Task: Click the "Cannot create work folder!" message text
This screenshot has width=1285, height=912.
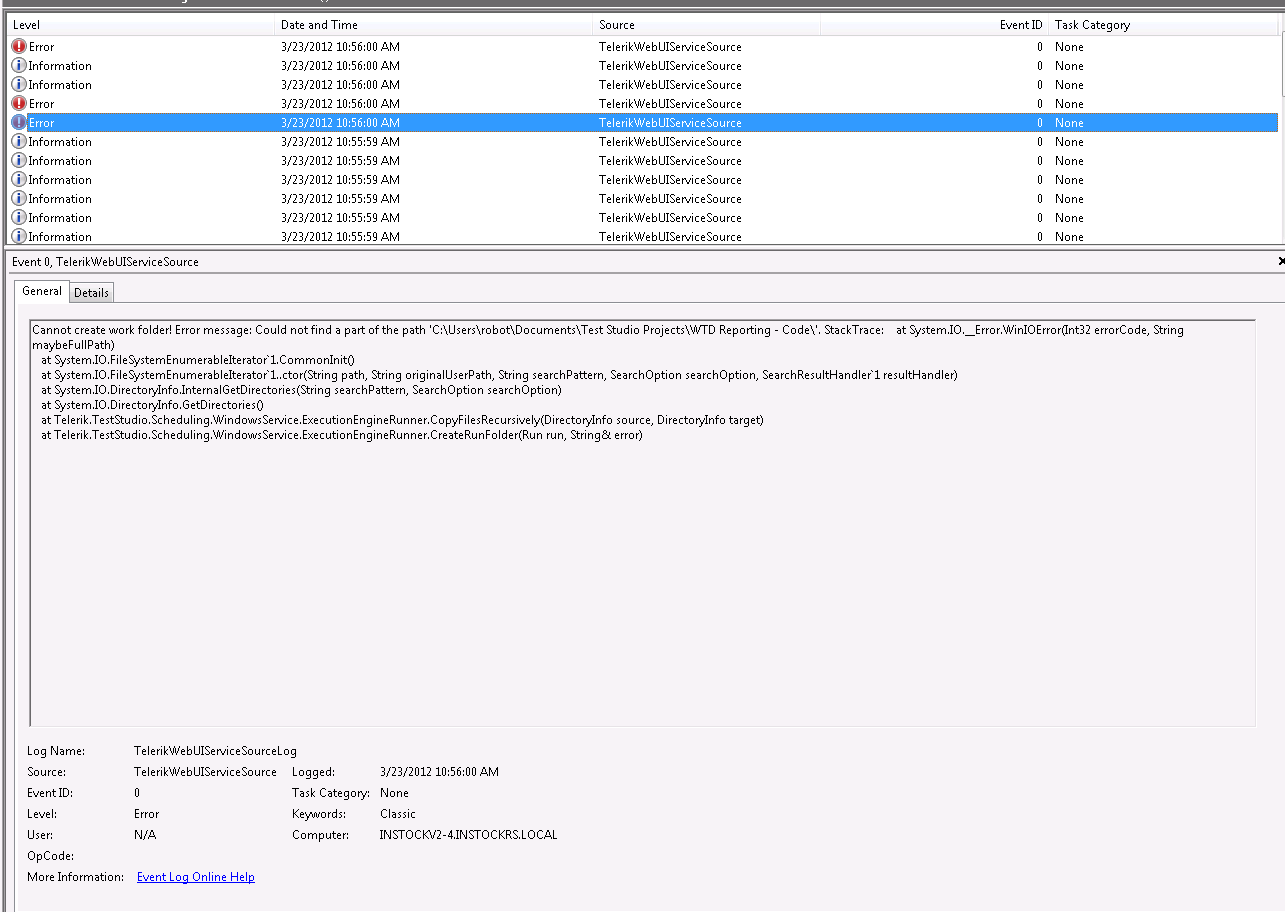Action: (102, 329)
